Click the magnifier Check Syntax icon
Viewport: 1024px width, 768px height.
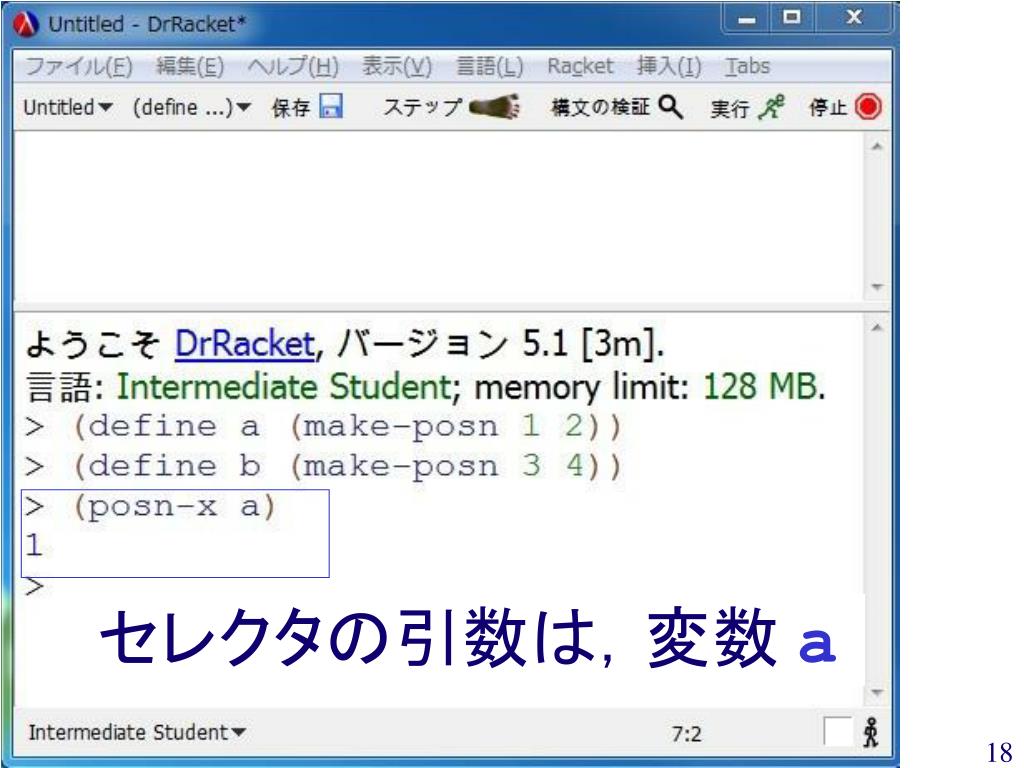click(x=671, y=106)
